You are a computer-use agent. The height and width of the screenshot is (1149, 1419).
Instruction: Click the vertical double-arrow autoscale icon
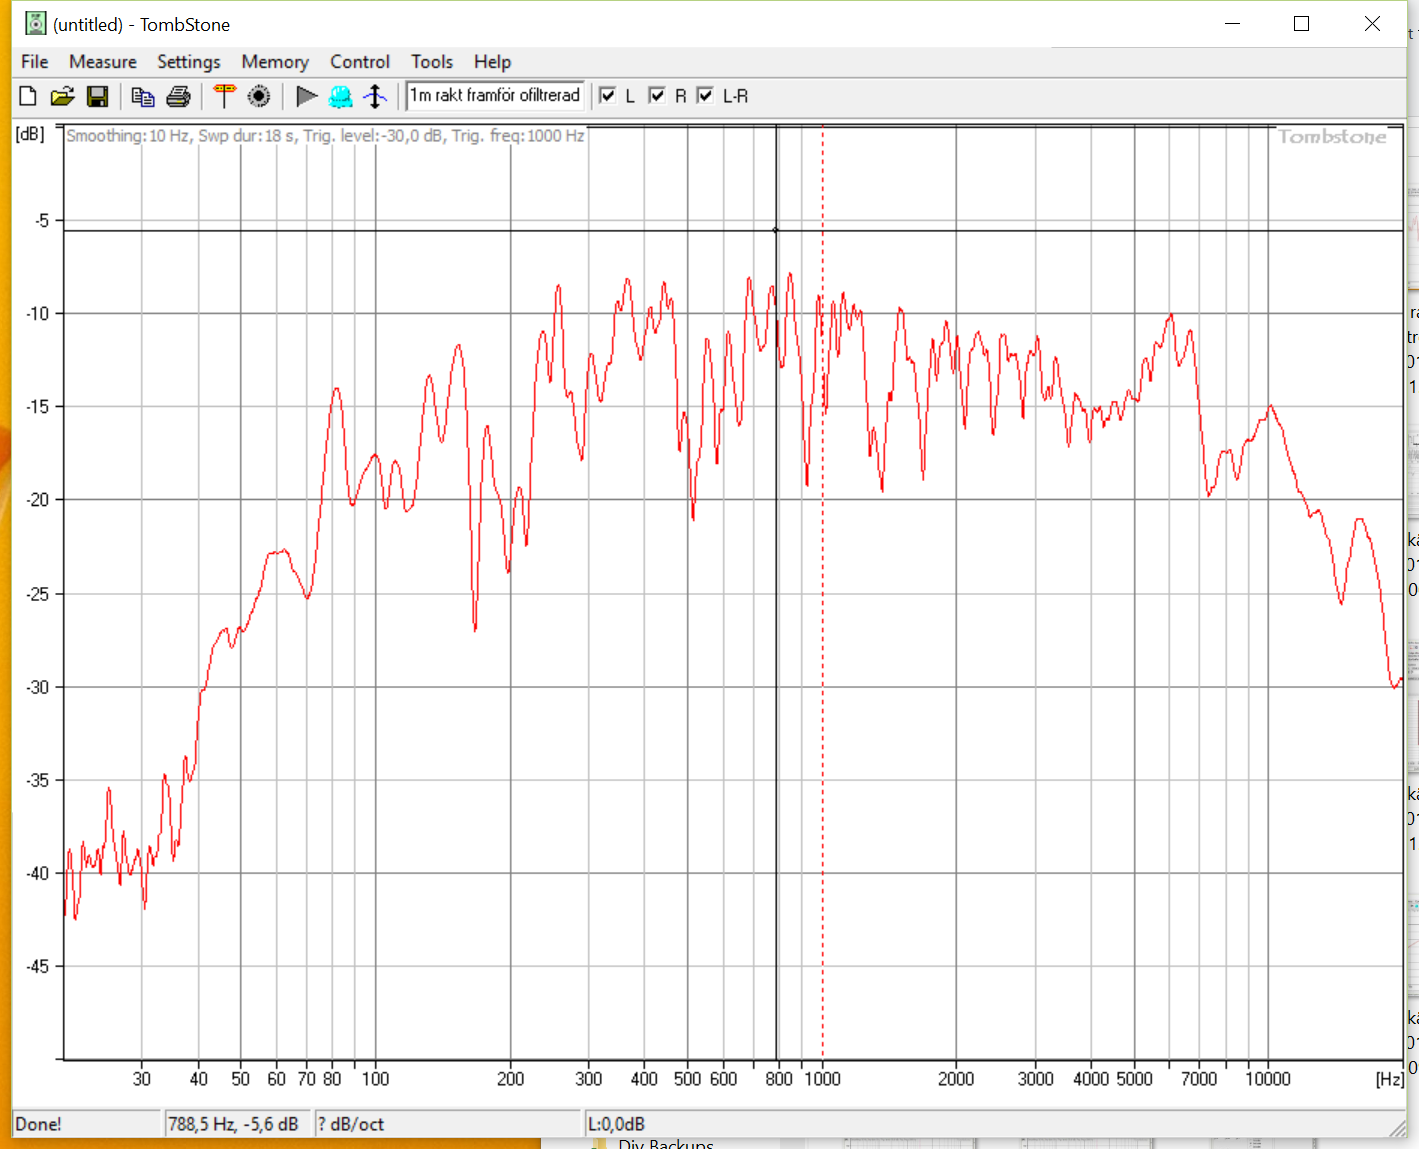(x=375, y=96)
